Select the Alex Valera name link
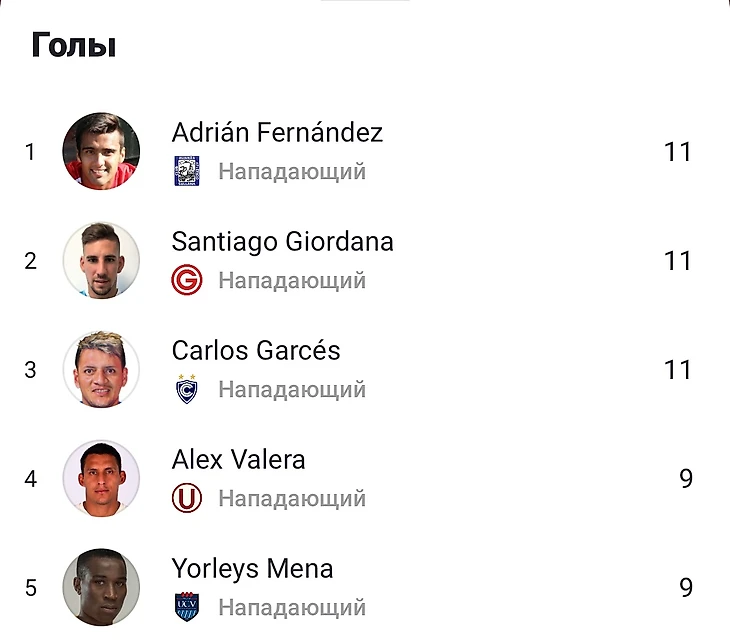Viewport: 730px width, 644px height. 238,460
